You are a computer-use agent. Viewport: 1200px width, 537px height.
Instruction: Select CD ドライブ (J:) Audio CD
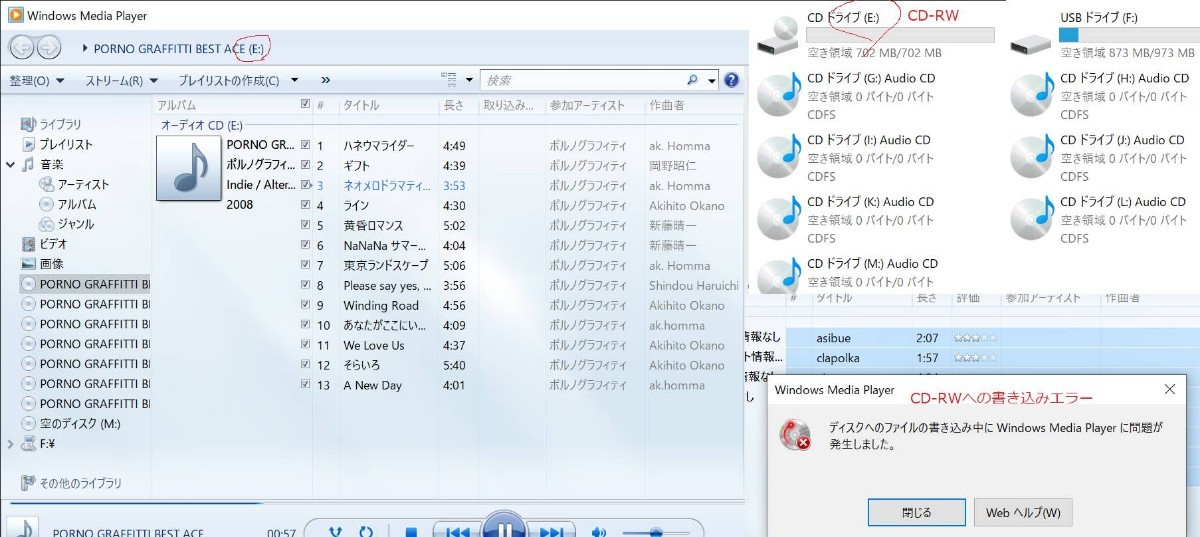pos(1098,158)
